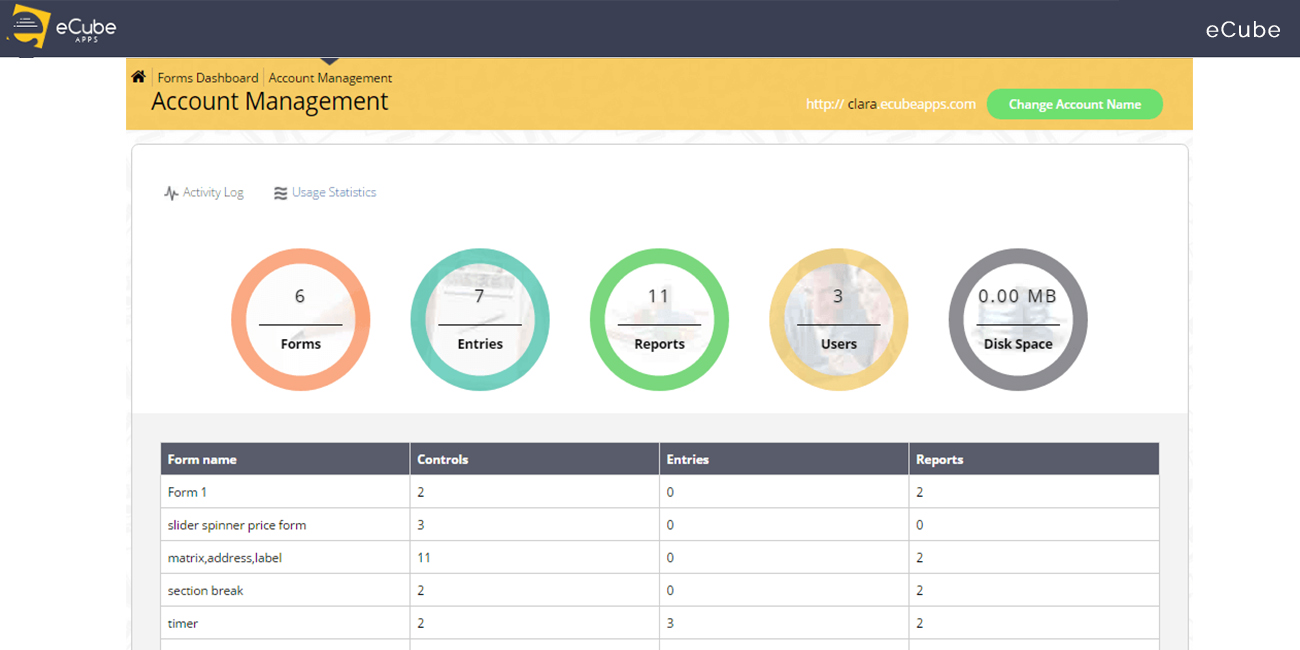This screenshot has width=1300, height=650.
Task: Click the Reports counter circle showing 11
Action: click(x=659, y=318)
